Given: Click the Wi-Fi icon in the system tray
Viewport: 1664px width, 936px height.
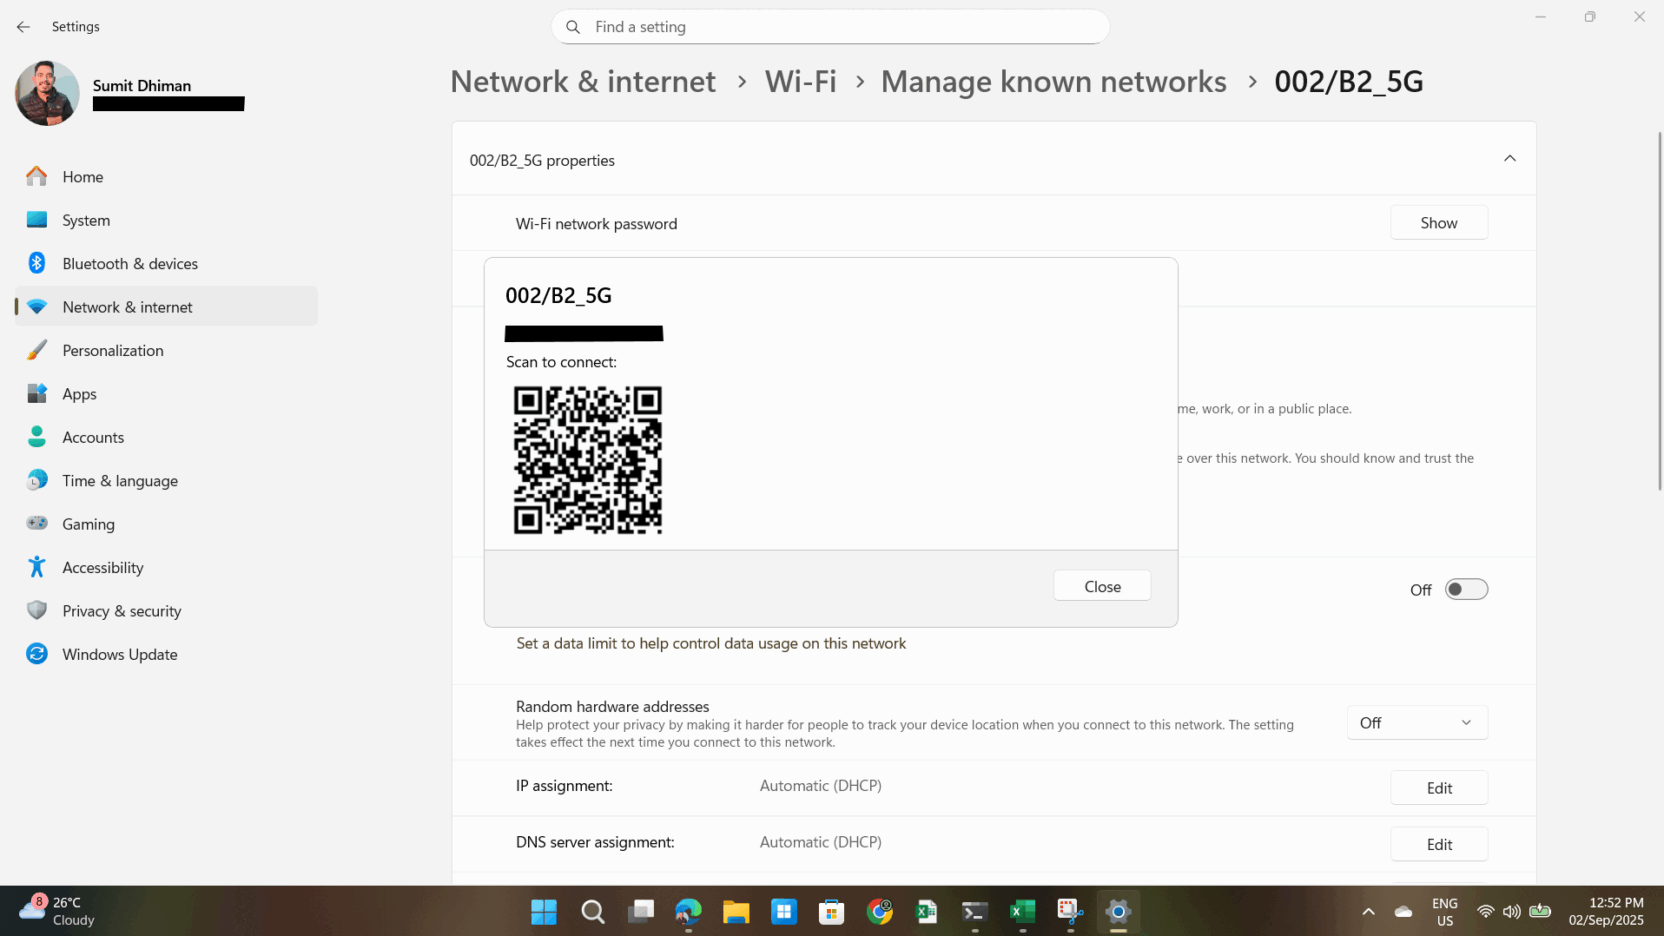Looking at the screenshot, I should (1486, 911).
